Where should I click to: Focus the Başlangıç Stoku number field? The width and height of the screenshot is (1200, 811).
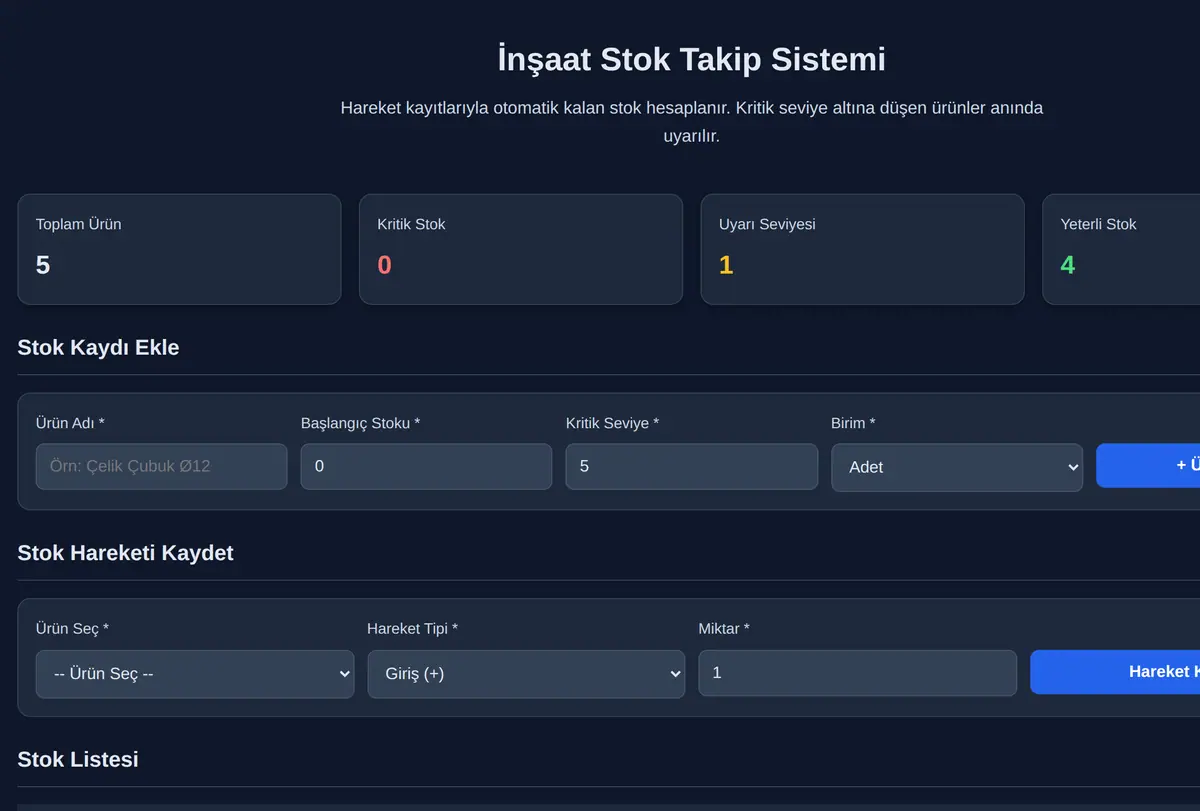[426, 467]
